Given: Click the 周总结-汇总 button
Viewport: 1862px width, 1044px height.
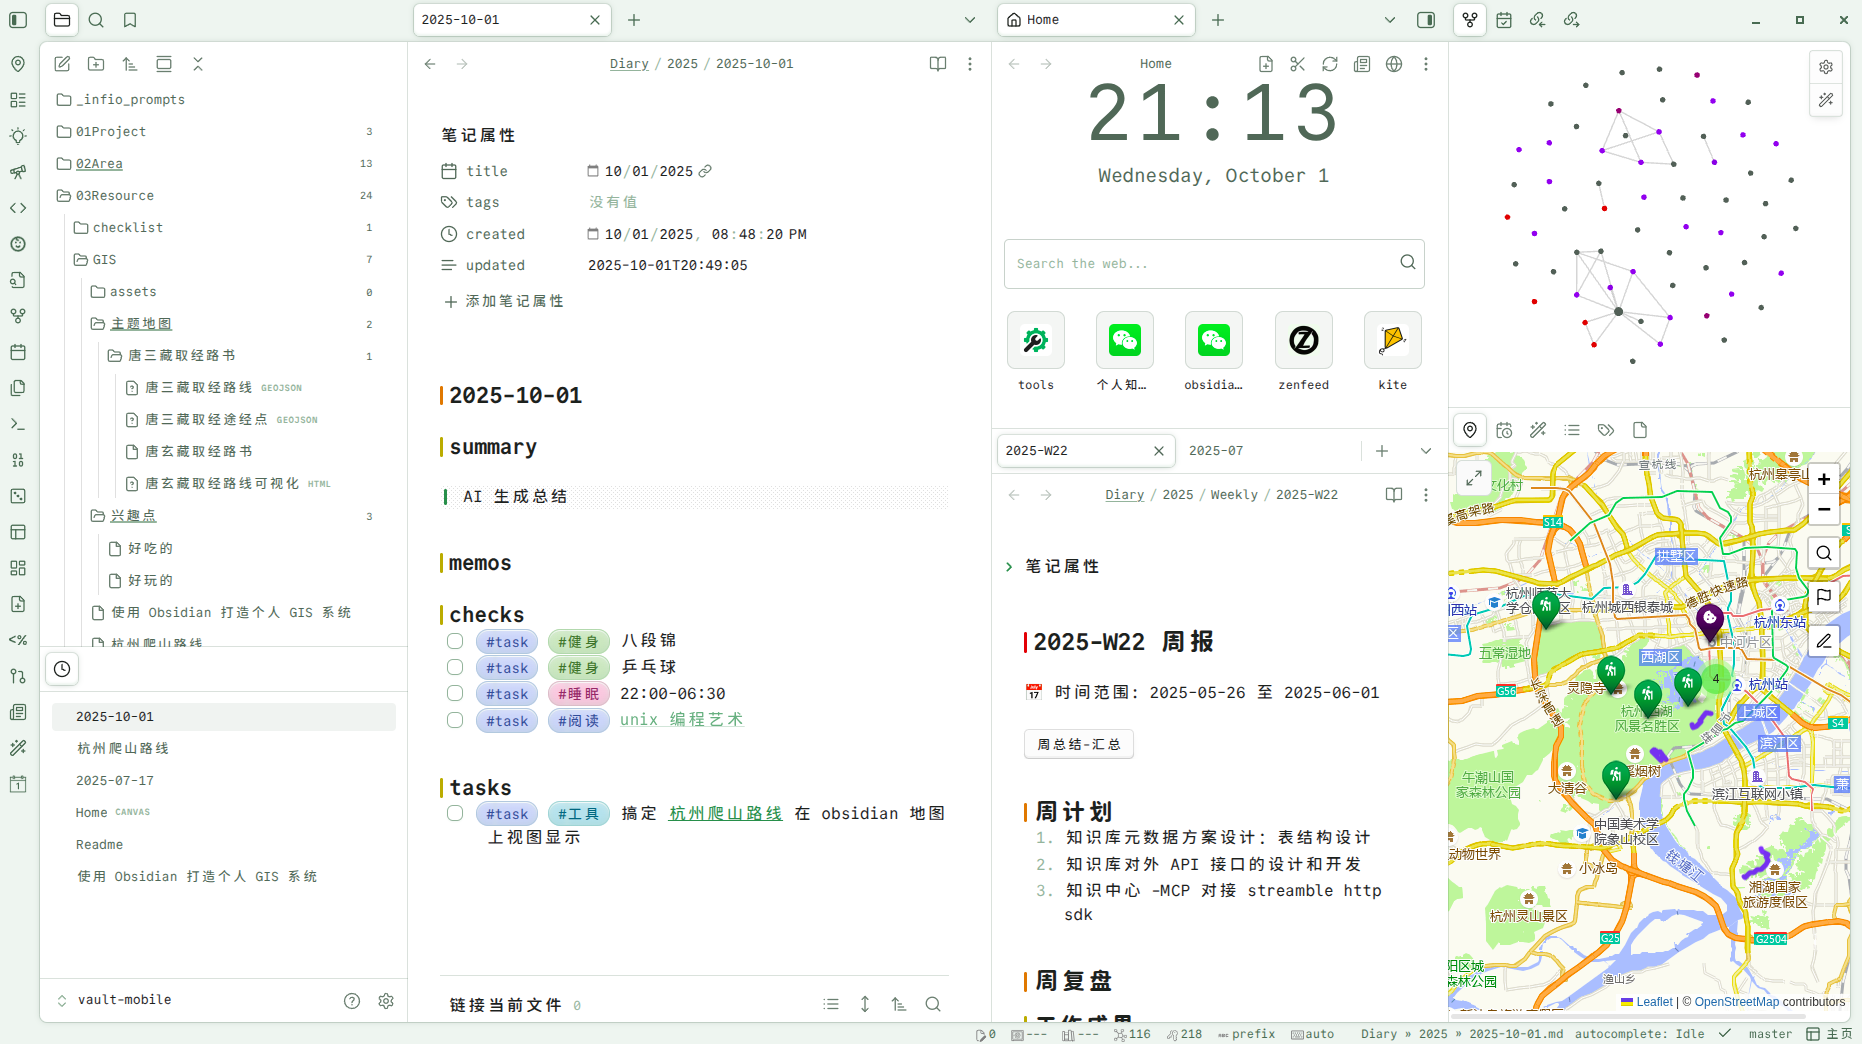Looking at the screenshot, I should click(x=1078, y=744).
